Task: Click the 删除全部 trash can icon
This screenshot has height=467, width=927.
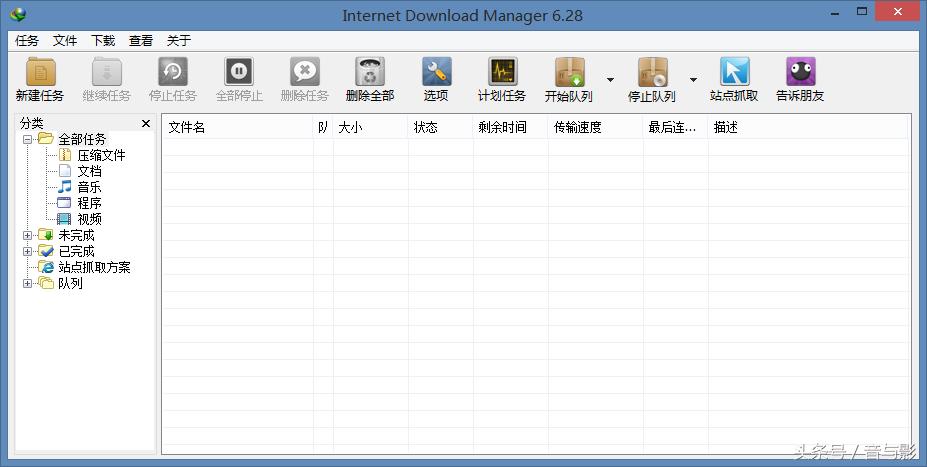Action: [x=370, y=72]
